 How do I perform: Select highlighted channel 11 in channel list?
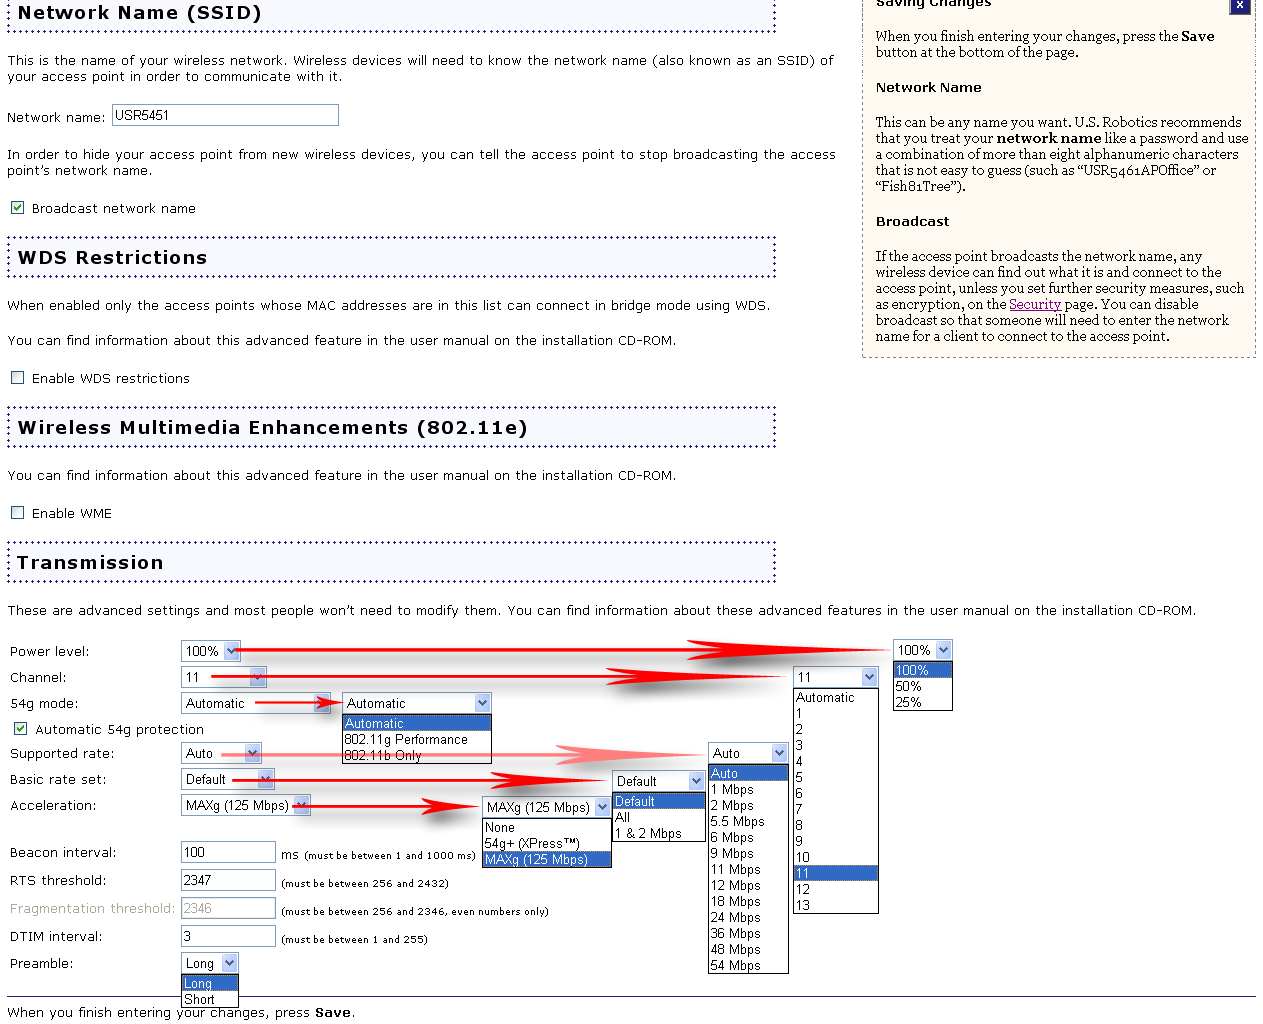coord(836,873)
